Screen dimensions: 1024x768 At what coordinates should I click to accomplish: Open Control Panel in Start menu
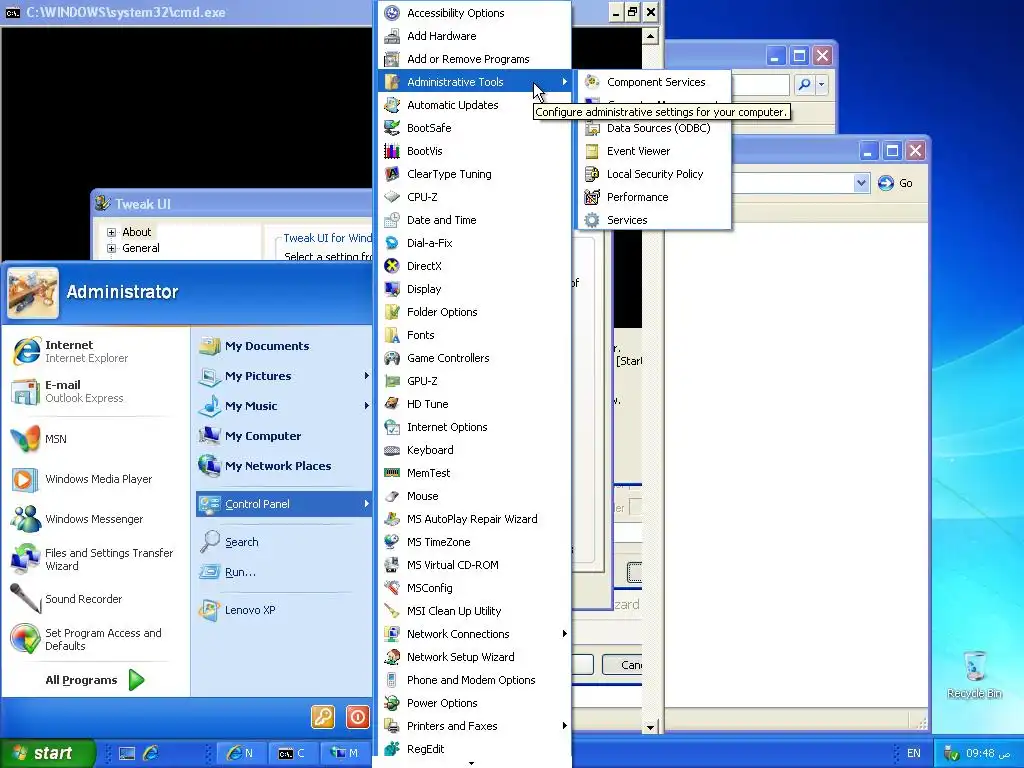point(283,504)
